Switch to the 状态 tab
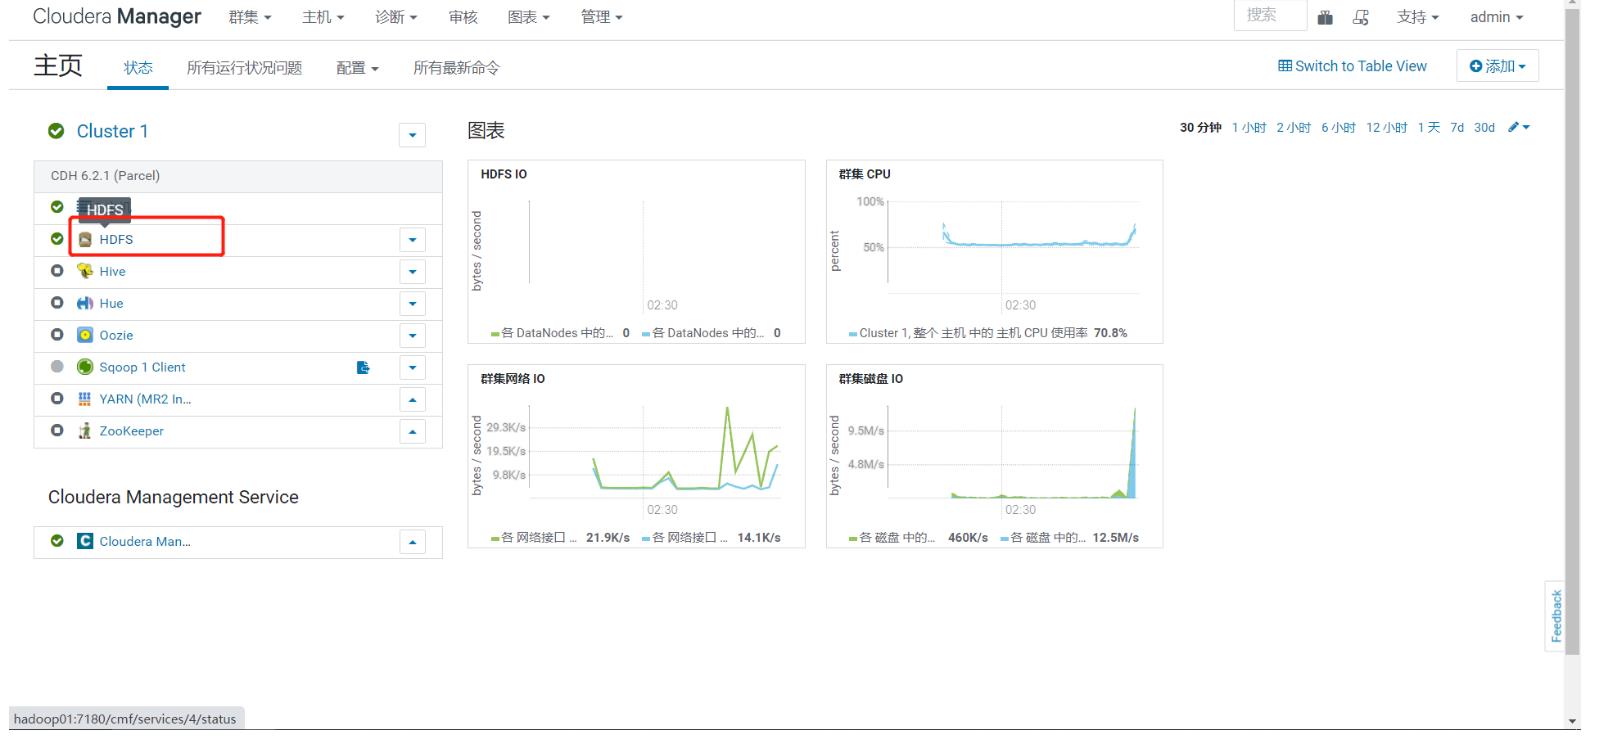Screen dimensions: 1610x739 [138, 68]
